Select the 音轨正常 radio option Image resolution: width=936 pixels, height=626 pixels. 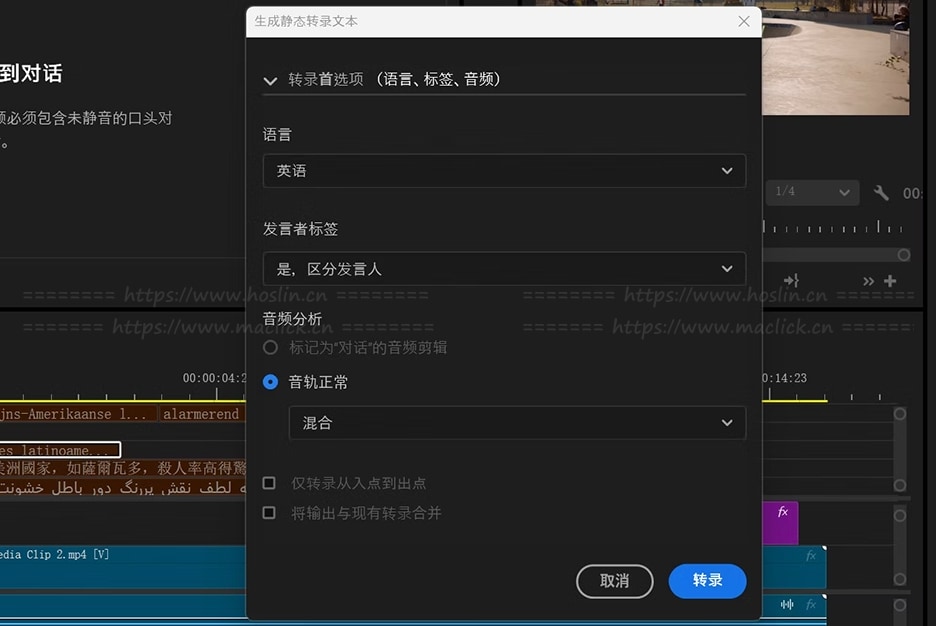(270, 382)
